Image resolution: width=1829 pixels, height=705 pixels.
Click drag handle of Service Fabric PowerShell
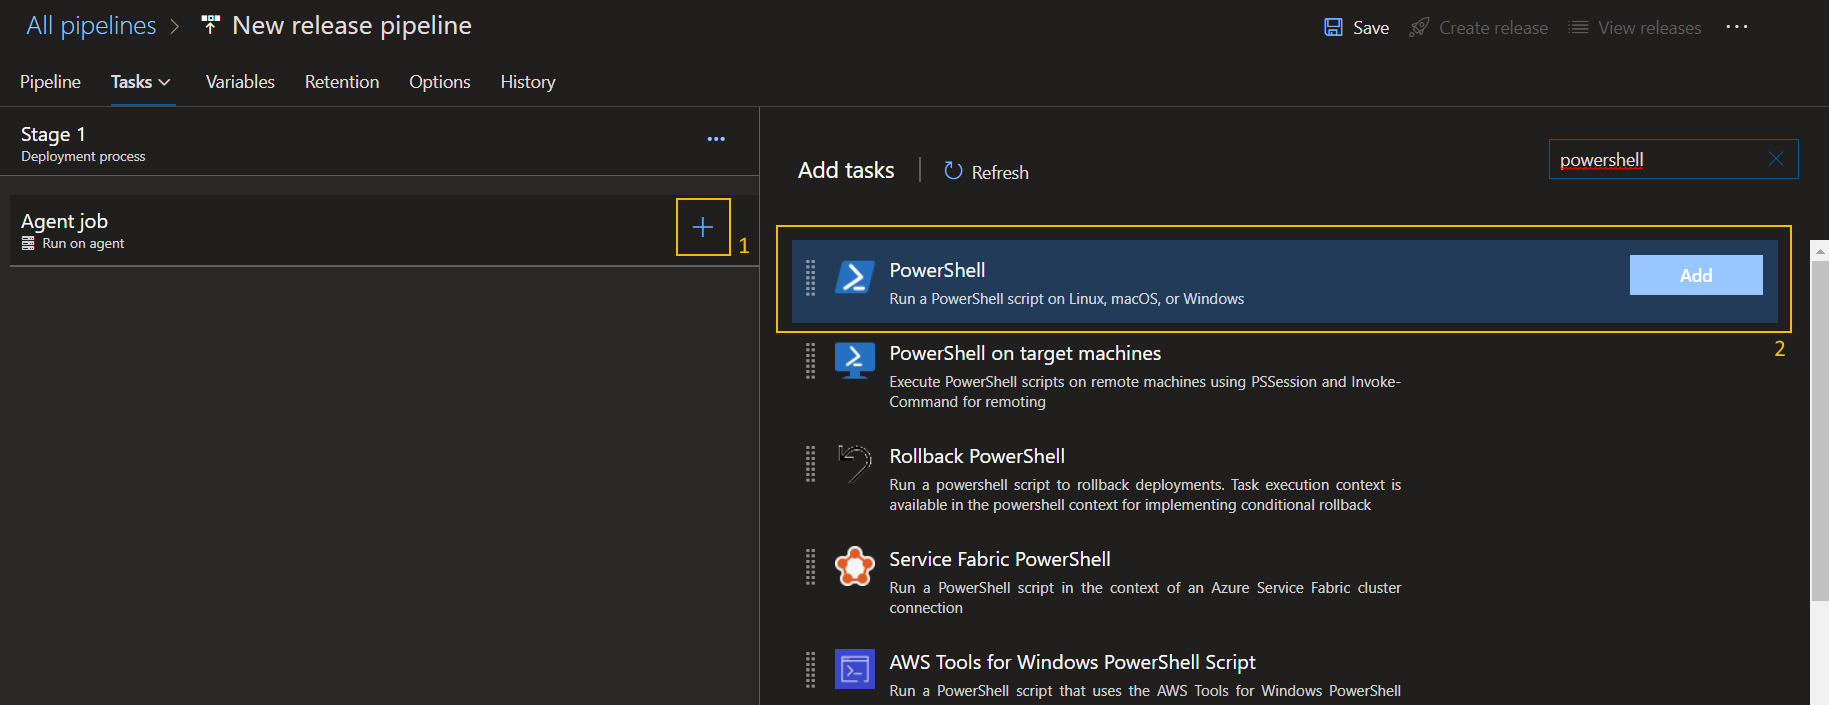[x=811, y=567]
